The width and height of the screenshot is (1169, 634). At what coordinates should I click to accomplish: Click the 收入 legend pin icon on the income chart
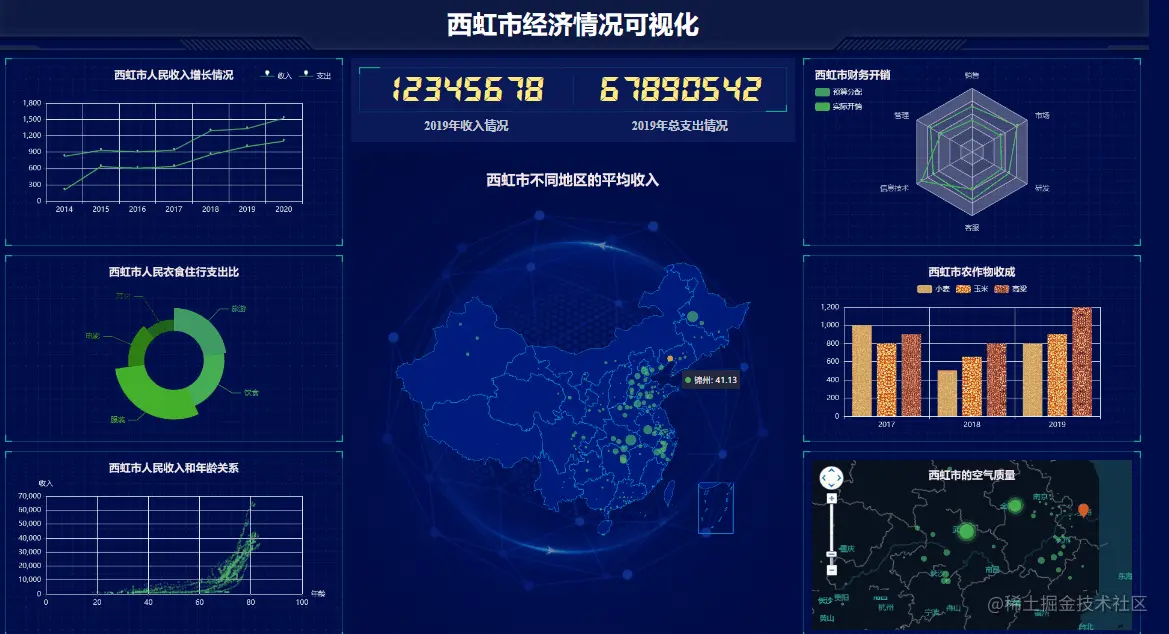(267, 73)
